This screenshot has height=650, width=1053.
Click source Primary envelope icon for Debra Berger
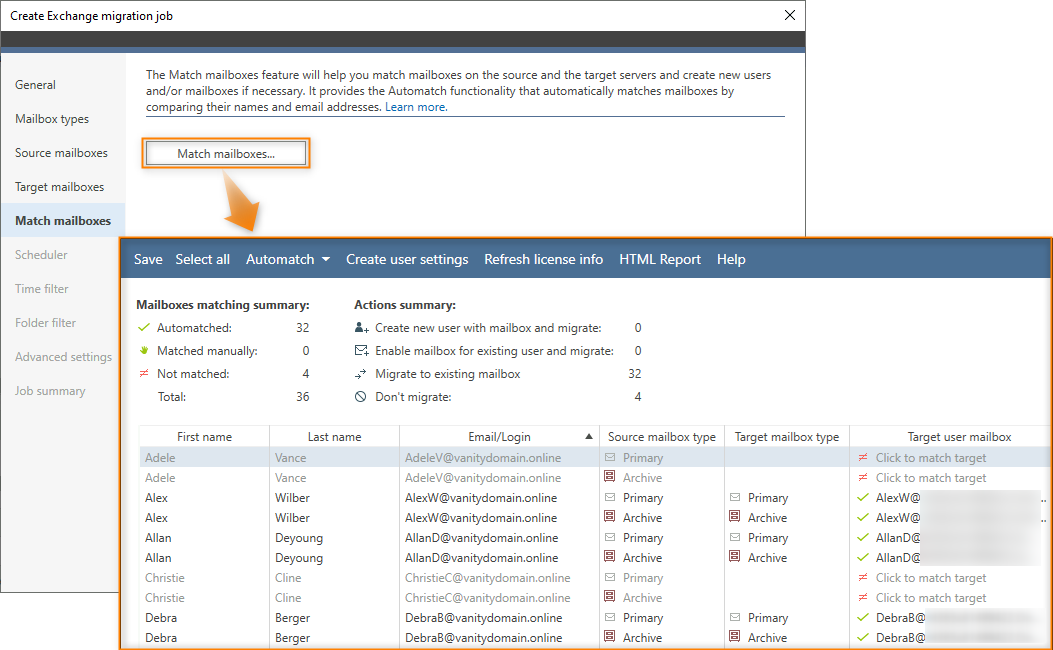[610, 618]
